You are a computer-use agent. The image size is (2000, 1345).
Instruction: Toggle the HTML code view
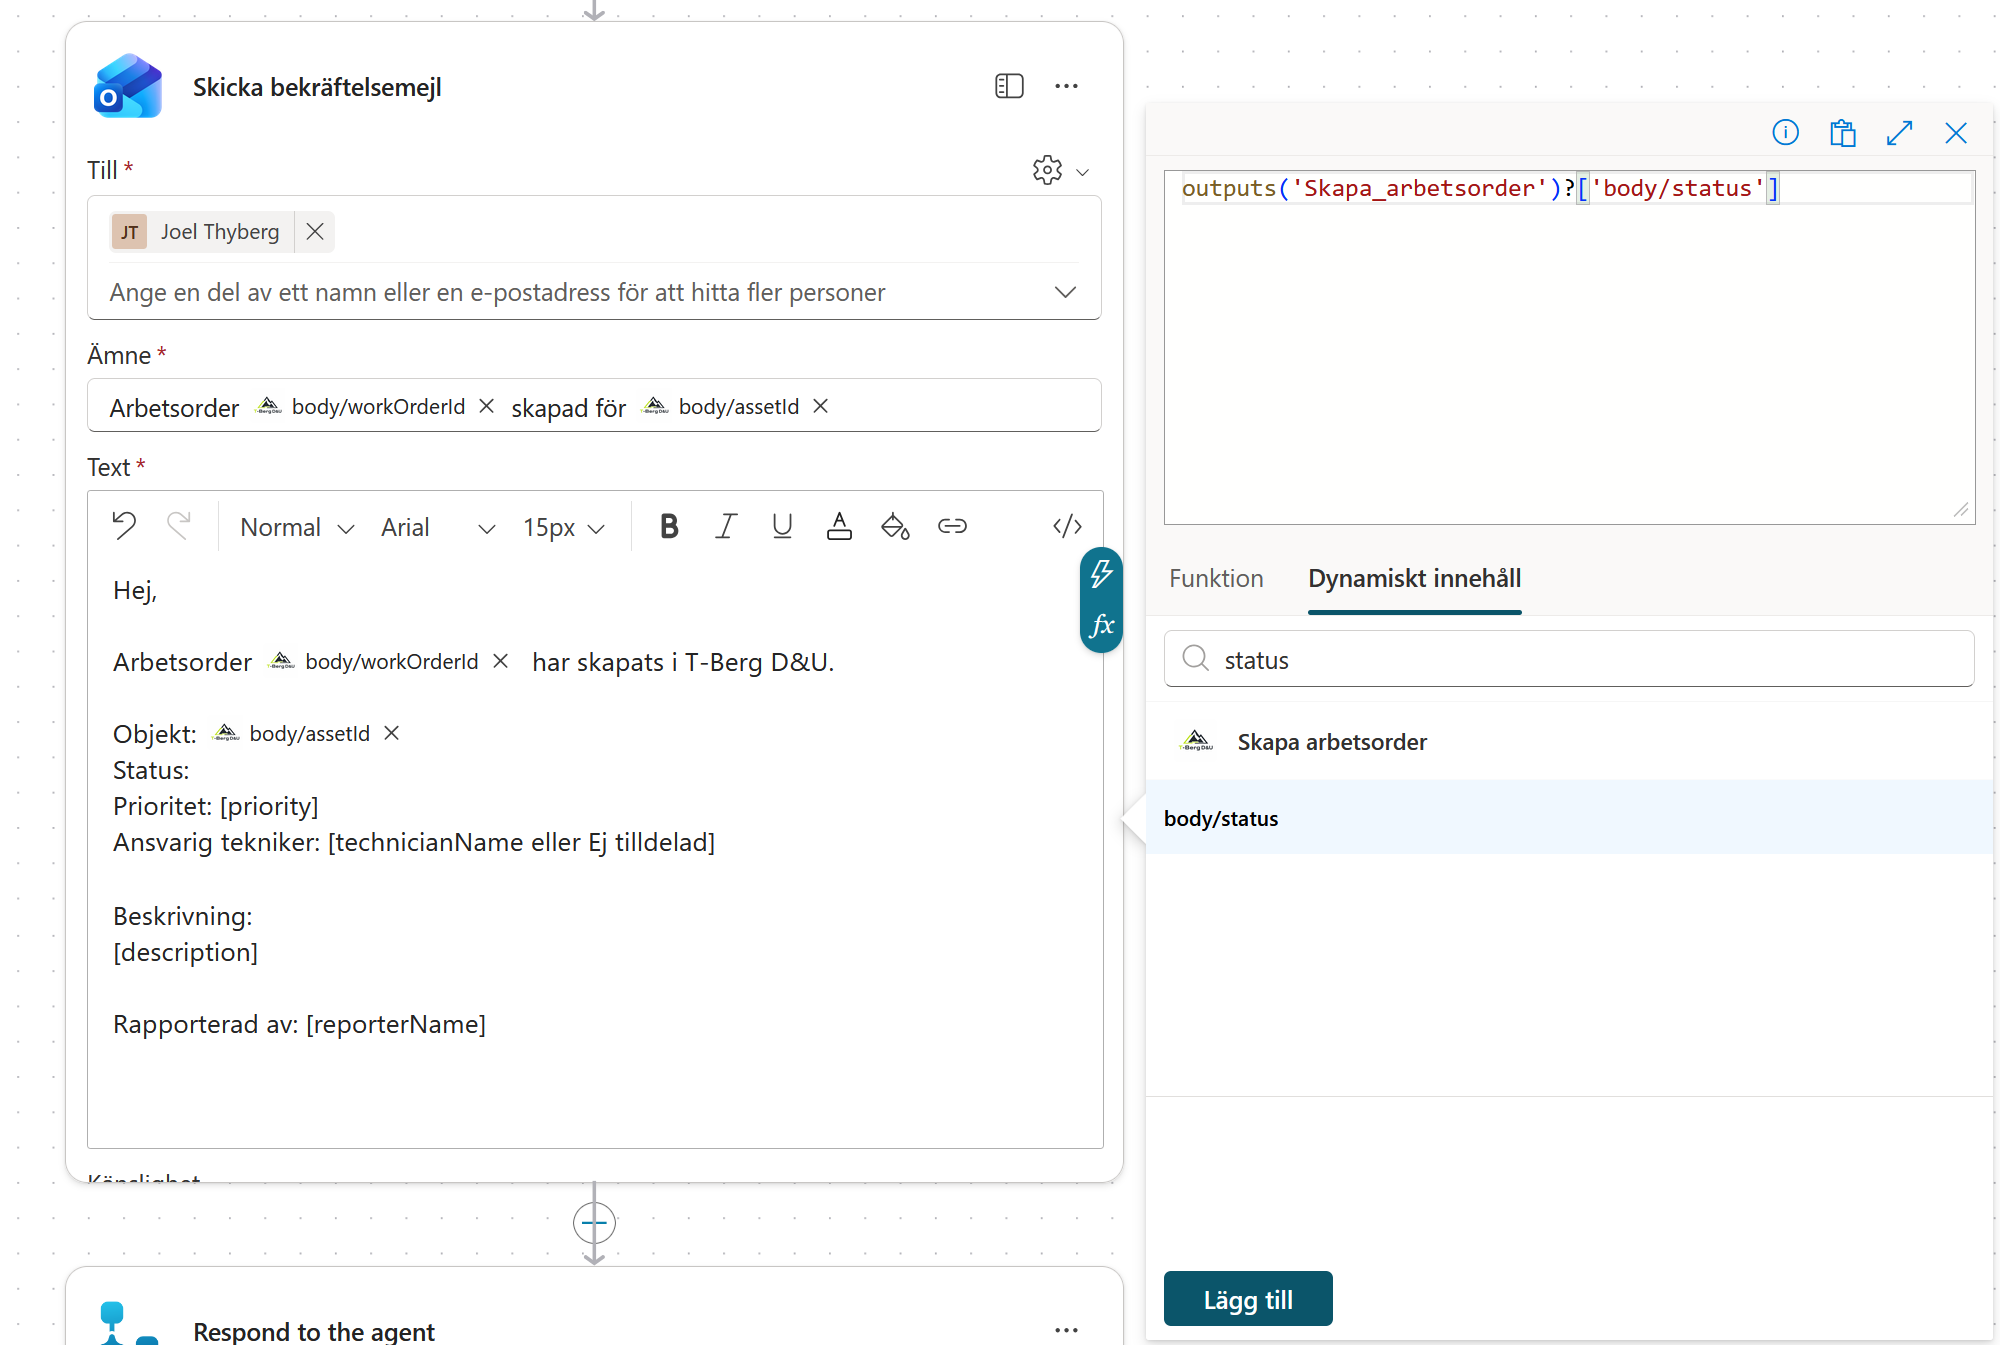click(1067, 526)
